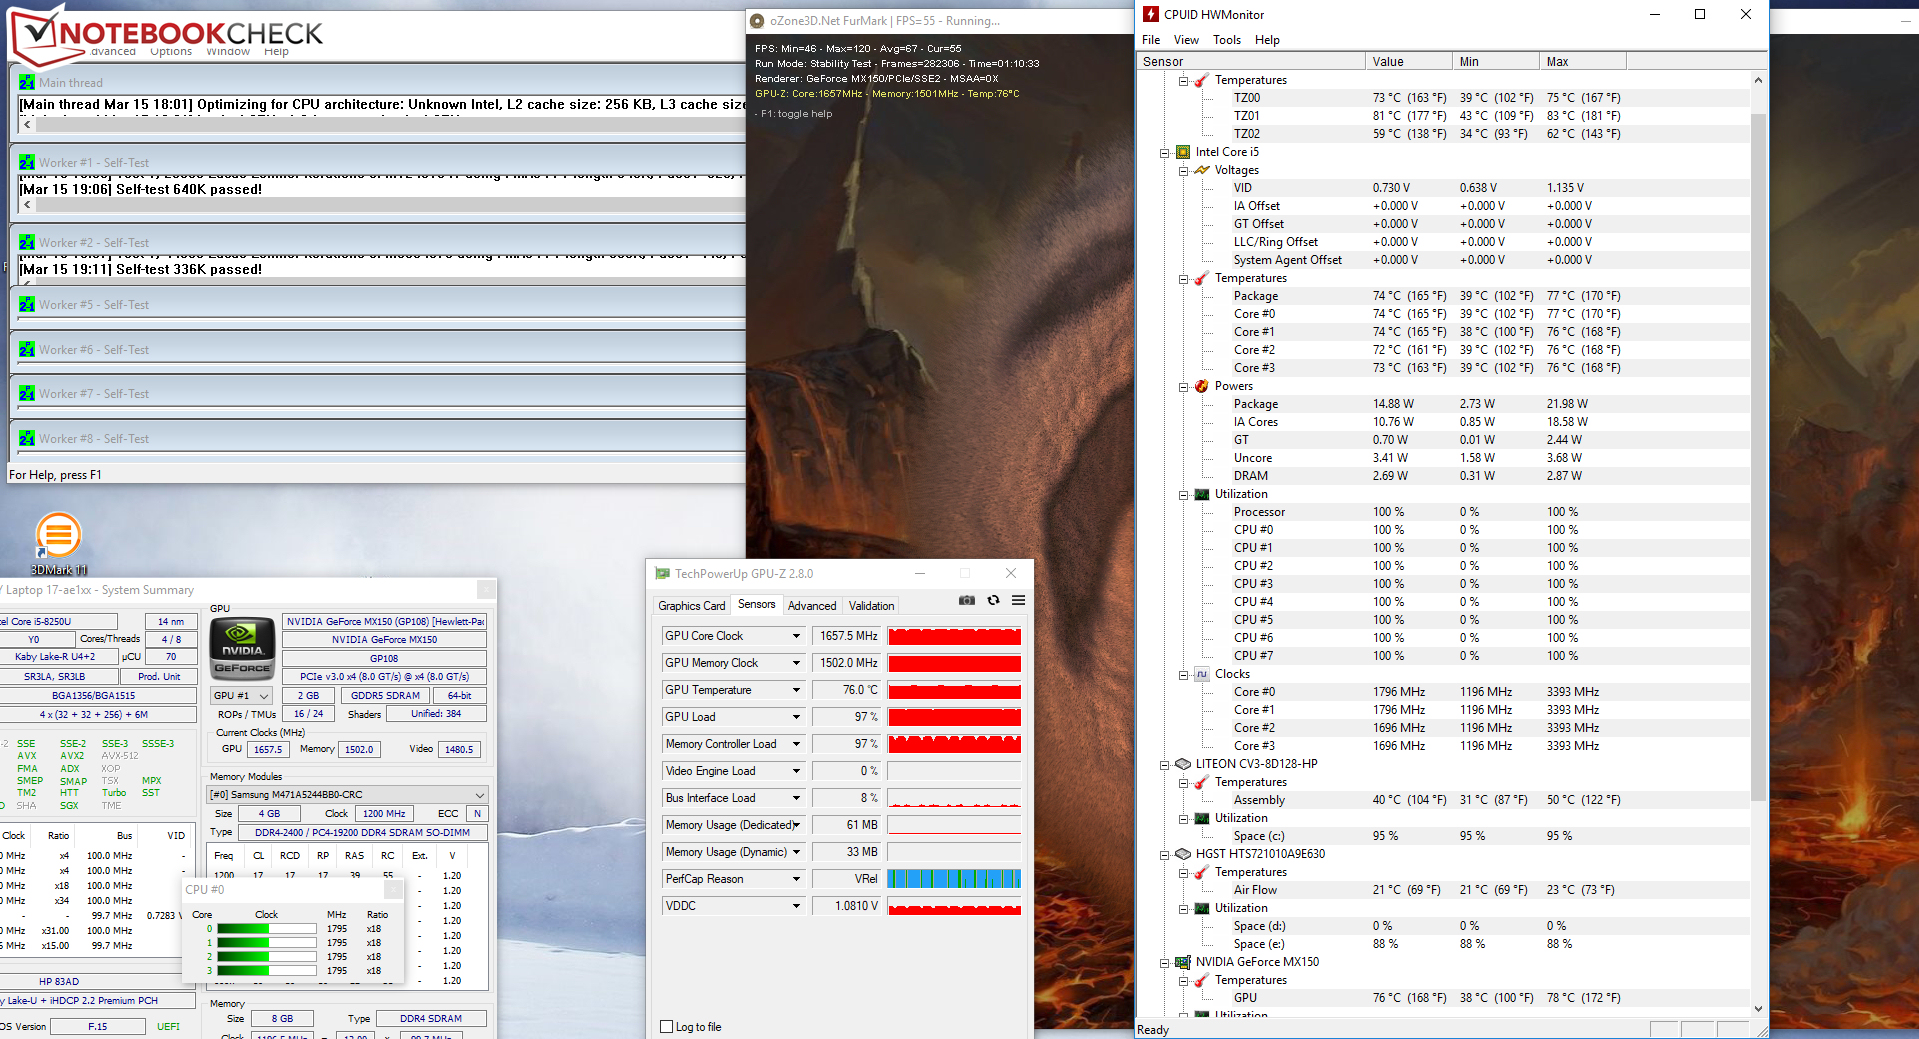
Task: Open the PerfCap Reason sensor dropdown
Action: 796,879
